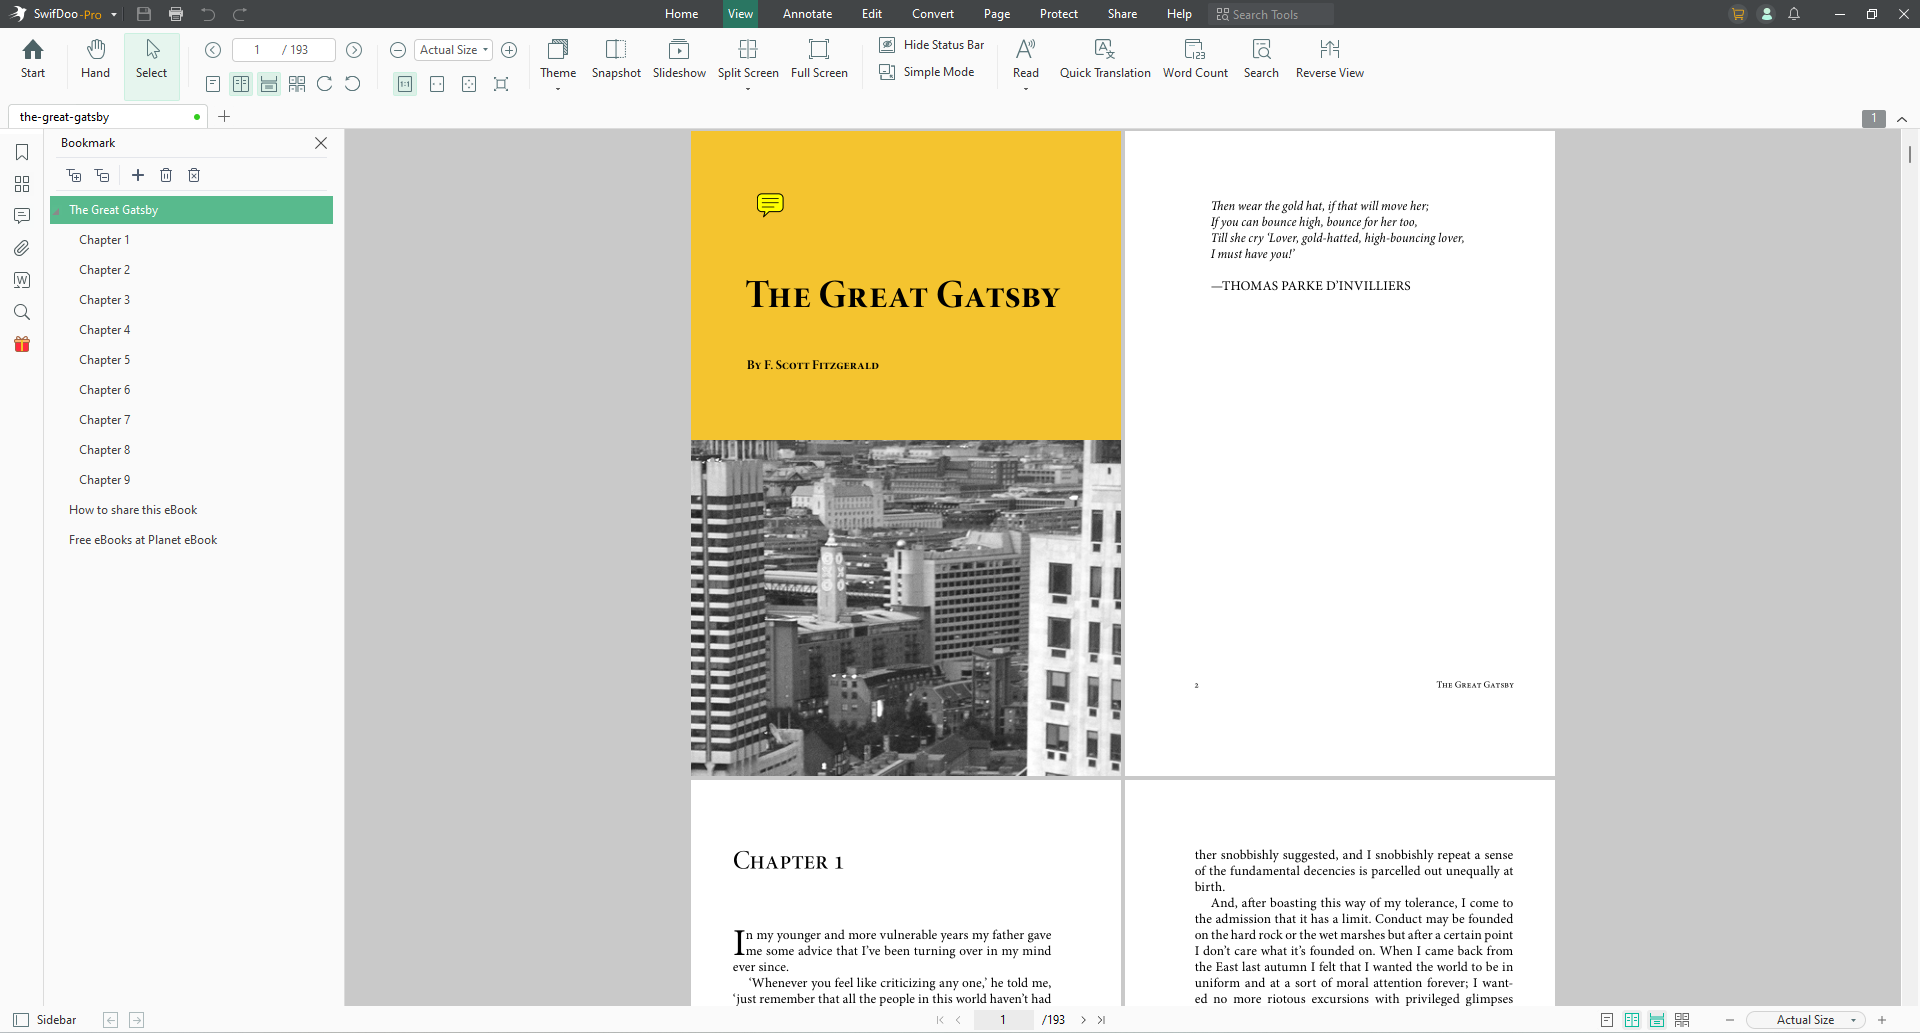Click the yellow comment note on cover
Image resolution: width=1920 pixels, height=1033 pixels.
tap(770, 205)
